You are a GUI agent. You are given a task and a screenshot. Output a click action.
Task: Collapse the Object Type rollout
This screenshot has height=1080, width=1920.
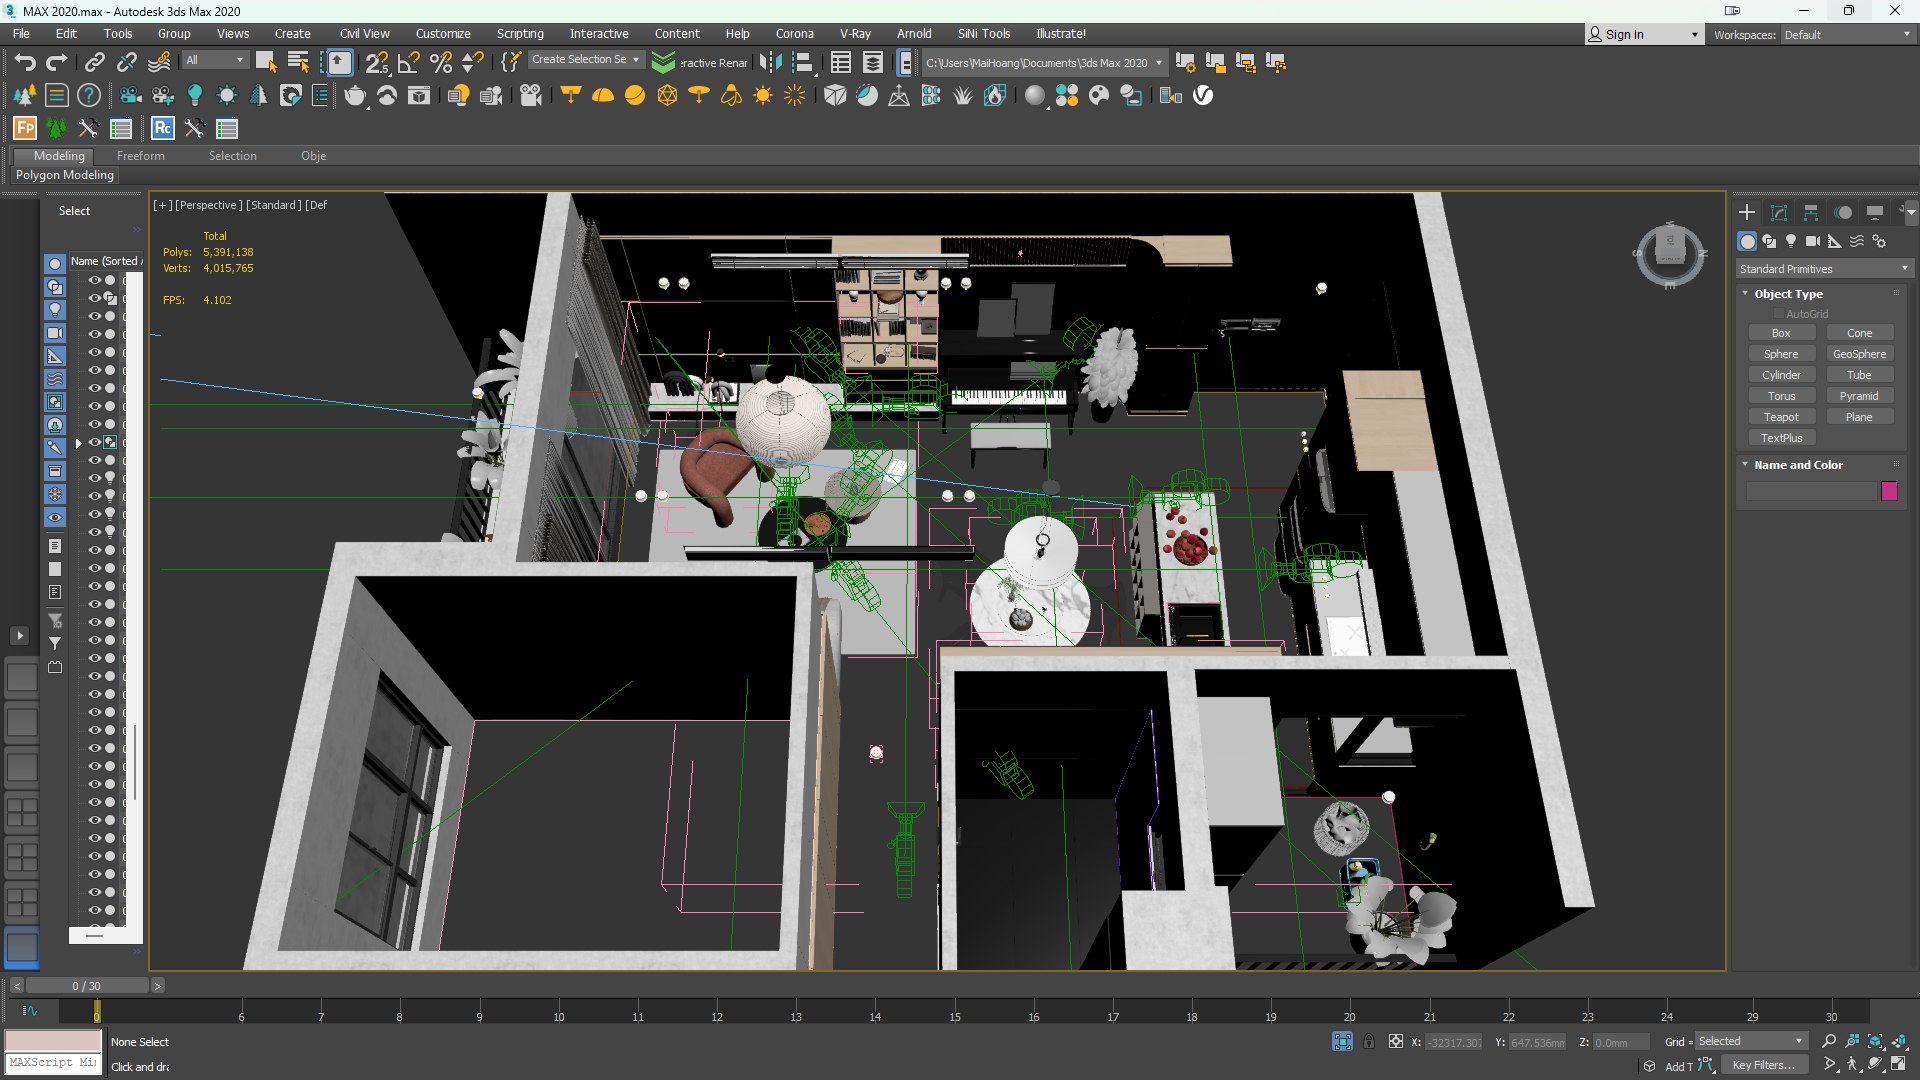point(1787,294)
